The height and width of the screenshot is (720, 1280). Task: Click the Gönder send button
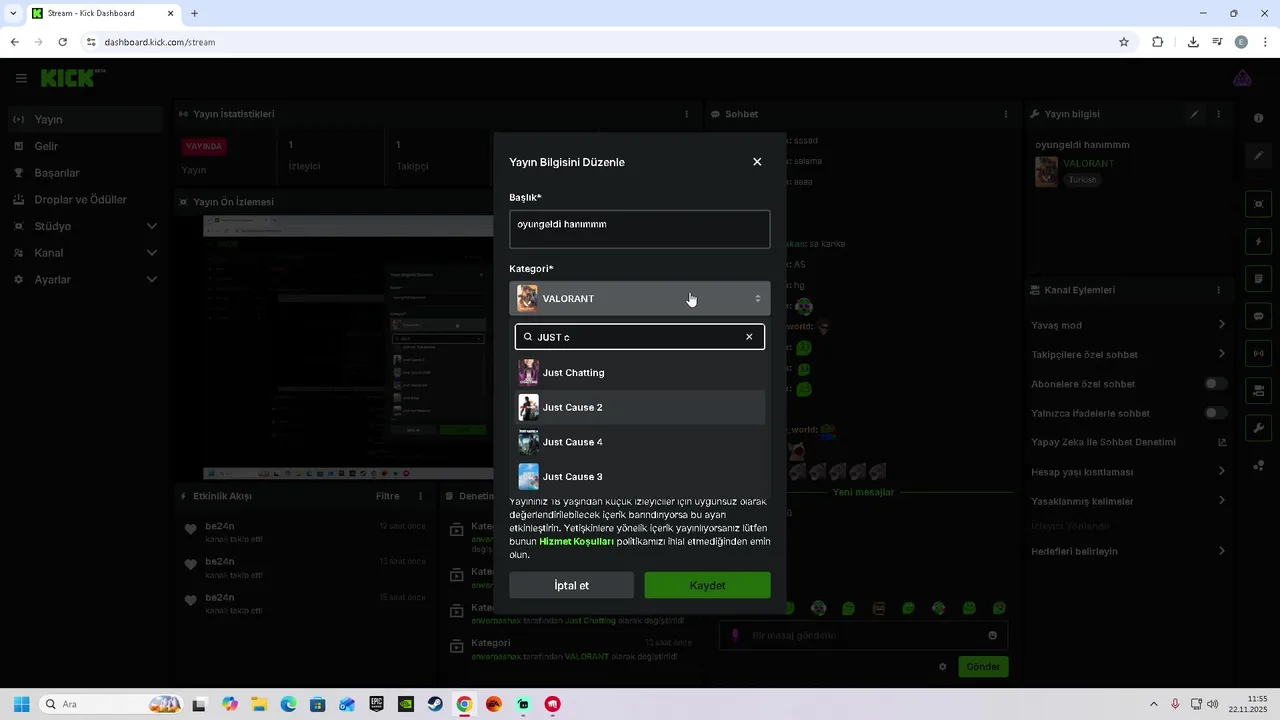[x=983, y=667]
